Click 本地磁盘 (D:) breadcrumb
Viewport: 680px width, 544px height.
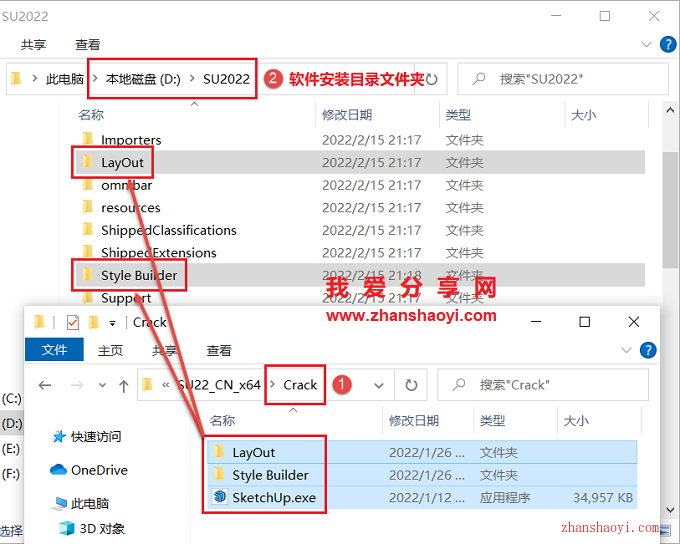pyautogui.click(x=143, y=79)
